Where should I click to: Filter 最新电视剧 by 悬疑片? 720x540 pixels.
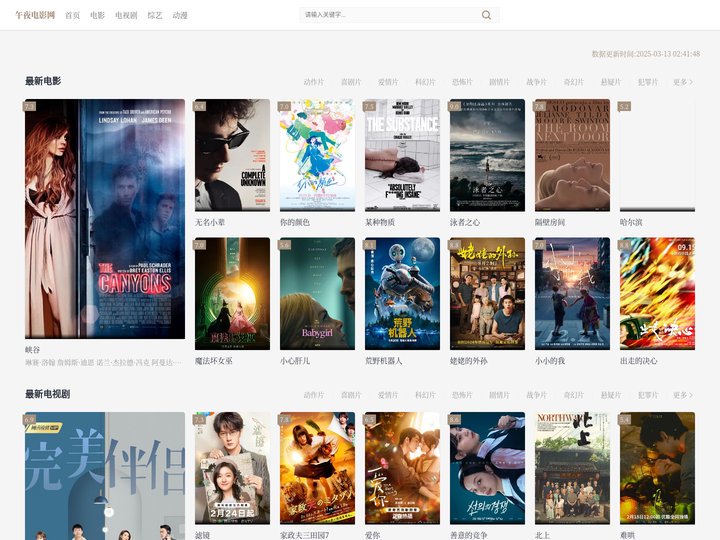coord(611,395)
